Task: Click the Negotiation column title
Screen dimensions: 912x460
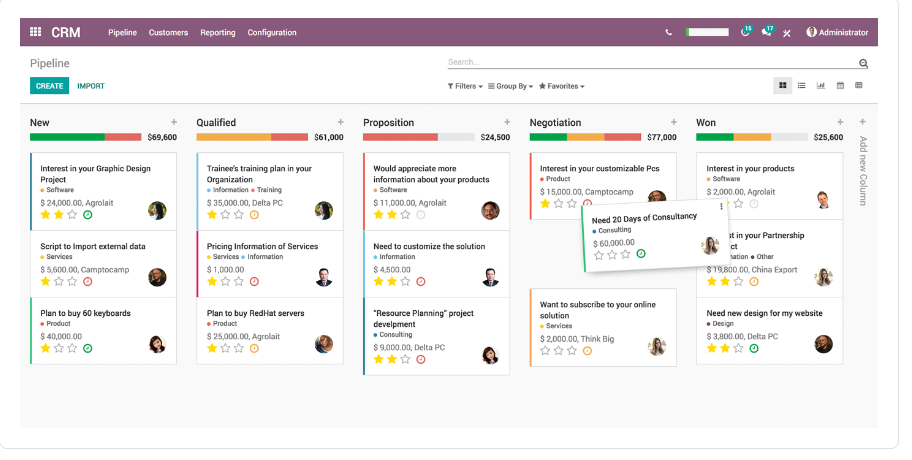Action: coord(555,123)
